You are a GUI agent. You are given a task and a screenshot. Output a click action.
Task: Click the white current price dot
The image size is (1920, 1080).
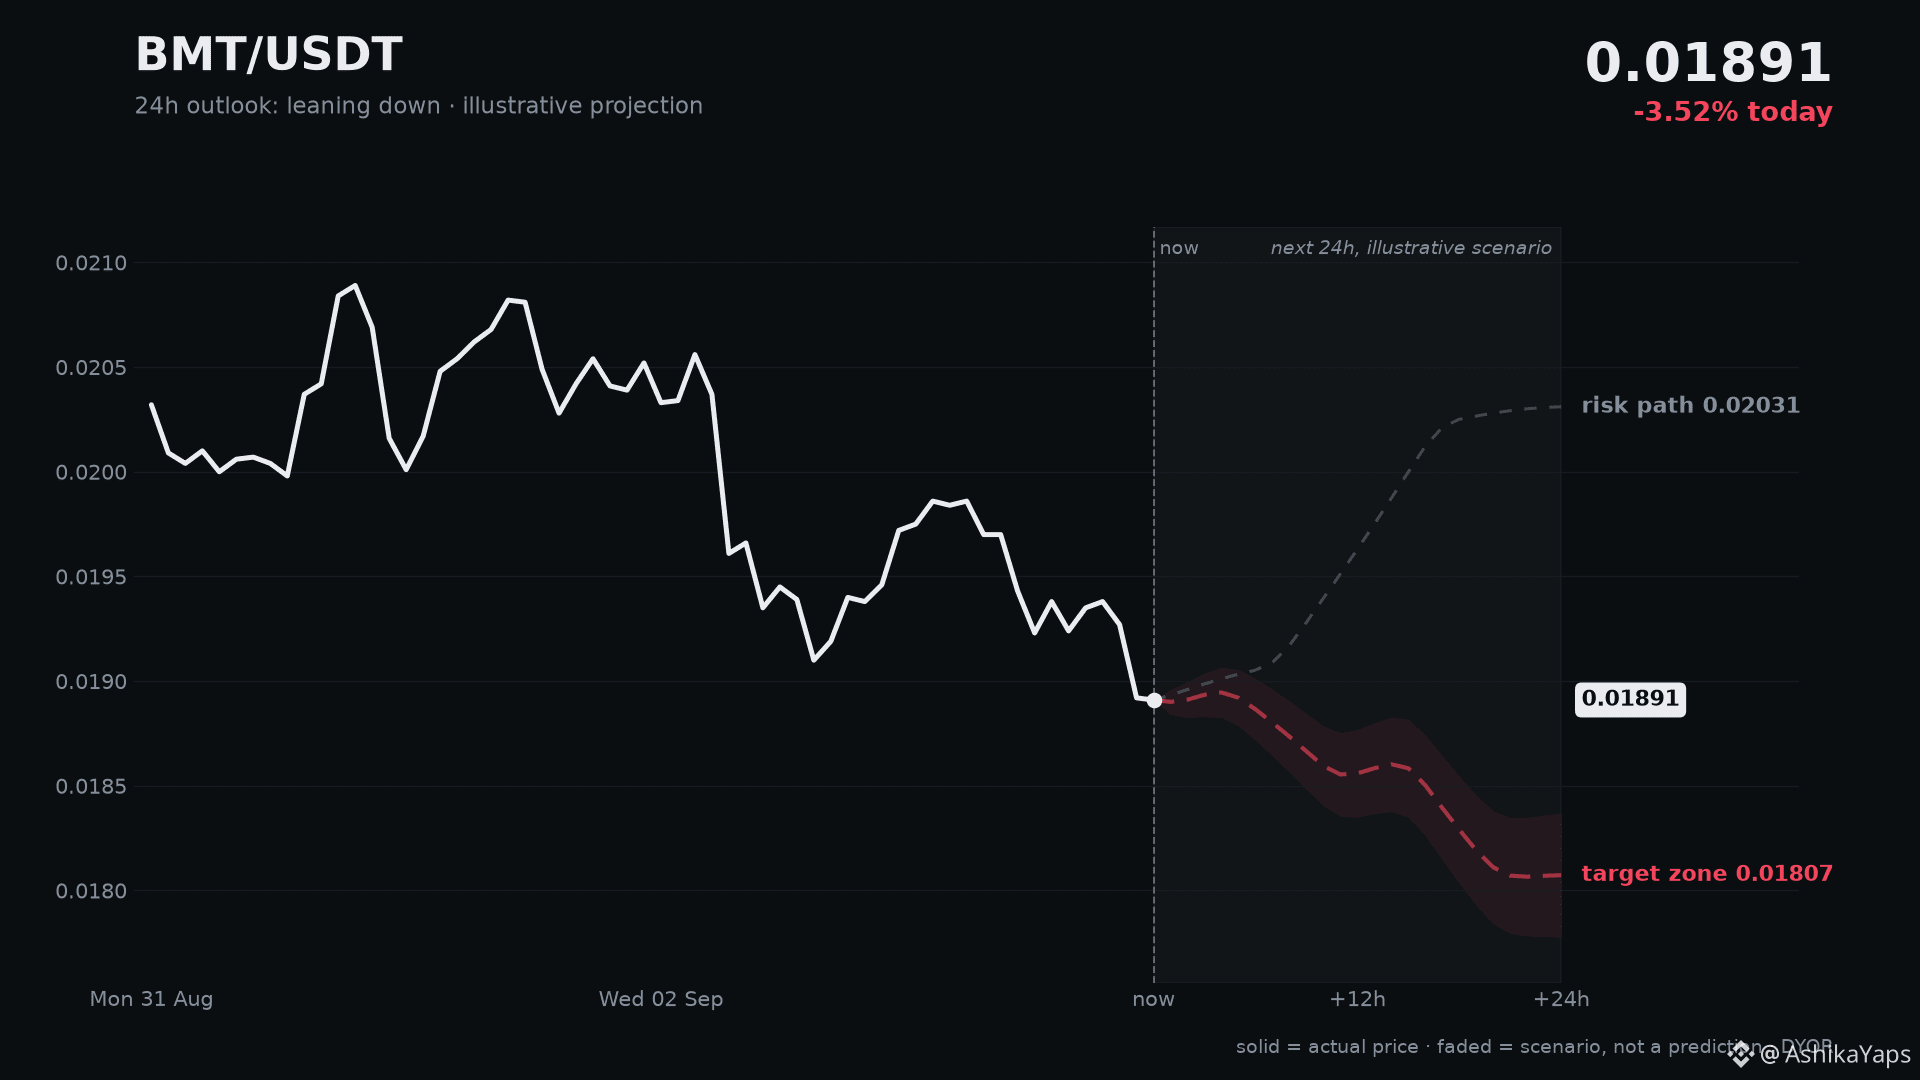pyautogui.click(x=1154, y=700)
